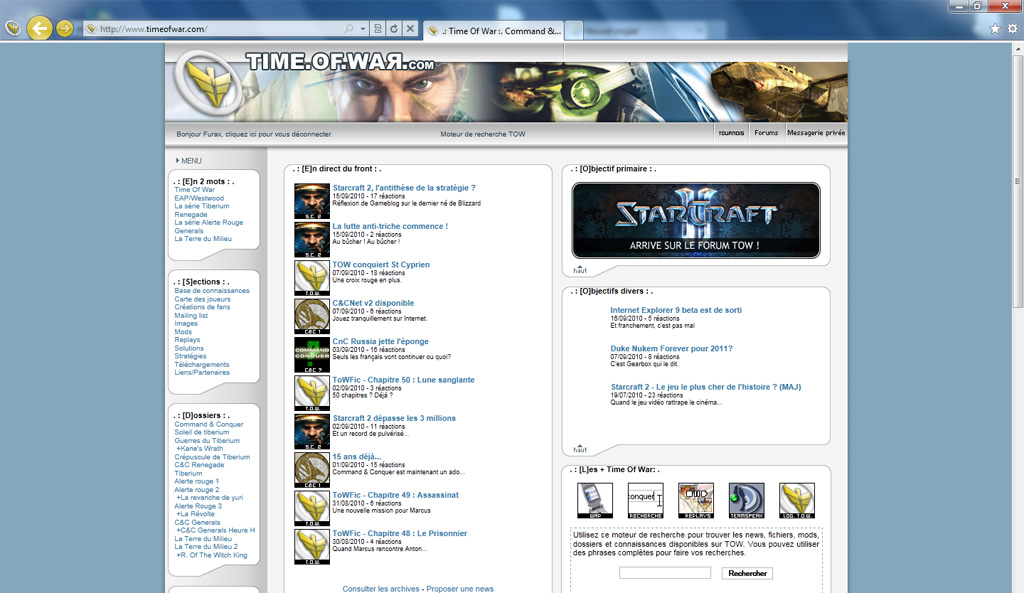Click the thumbnail beside 'ToWFic - Chapitre 50'
This screenshot has width=1024, height=593.
tap(312, 393)
